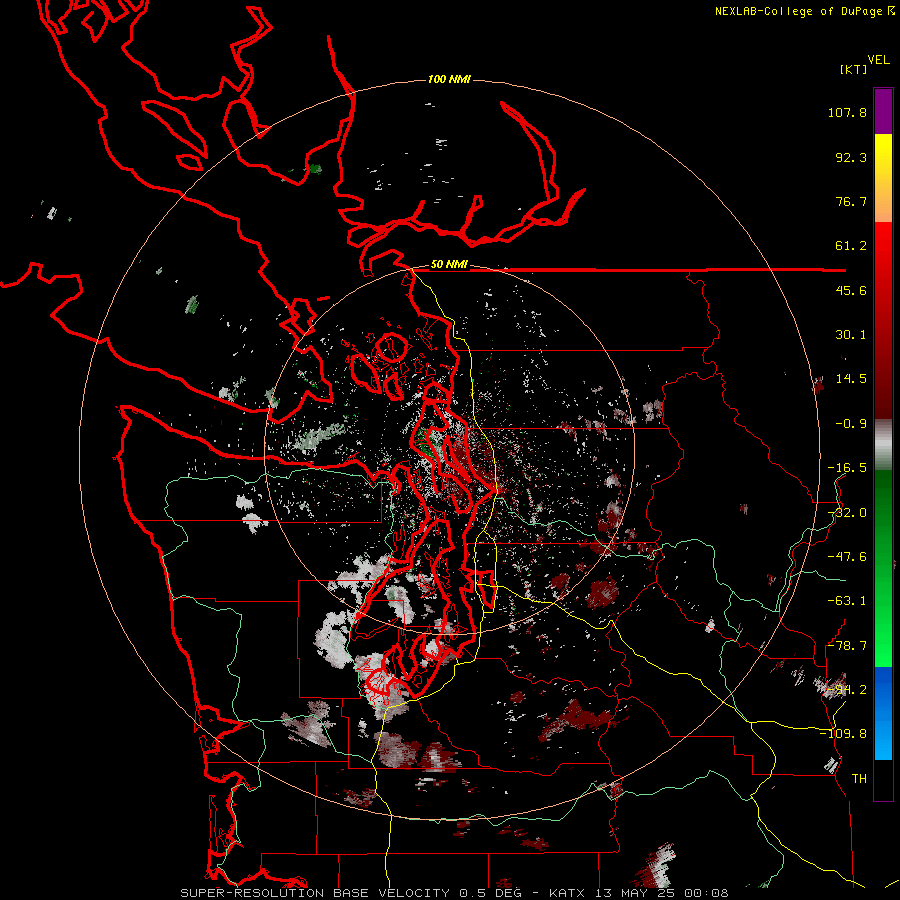Click the purple segment of velocity color bar
The height and width of the screenshot is (900, 900).
883,111
